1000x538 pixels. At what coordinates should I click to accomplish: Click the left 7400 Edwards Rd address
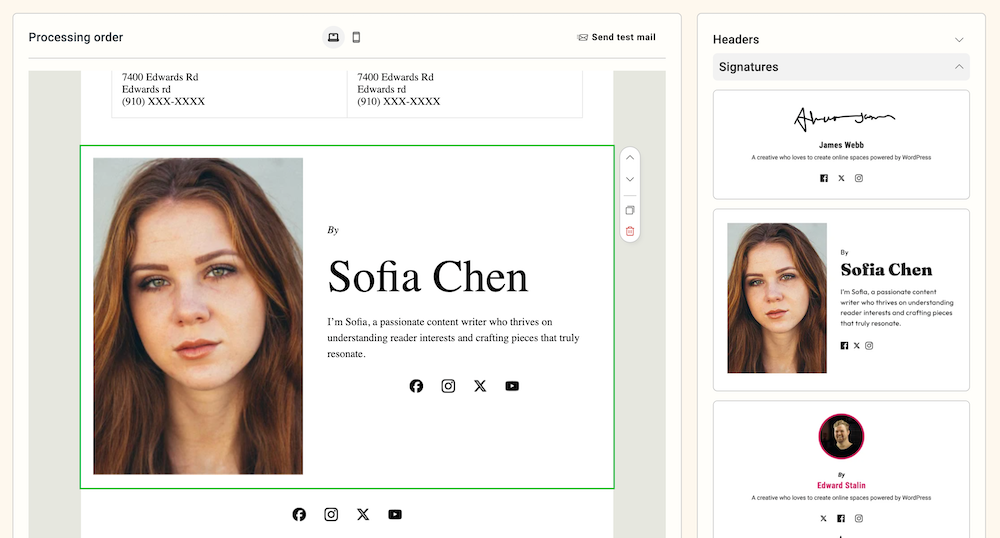point(160,77)
